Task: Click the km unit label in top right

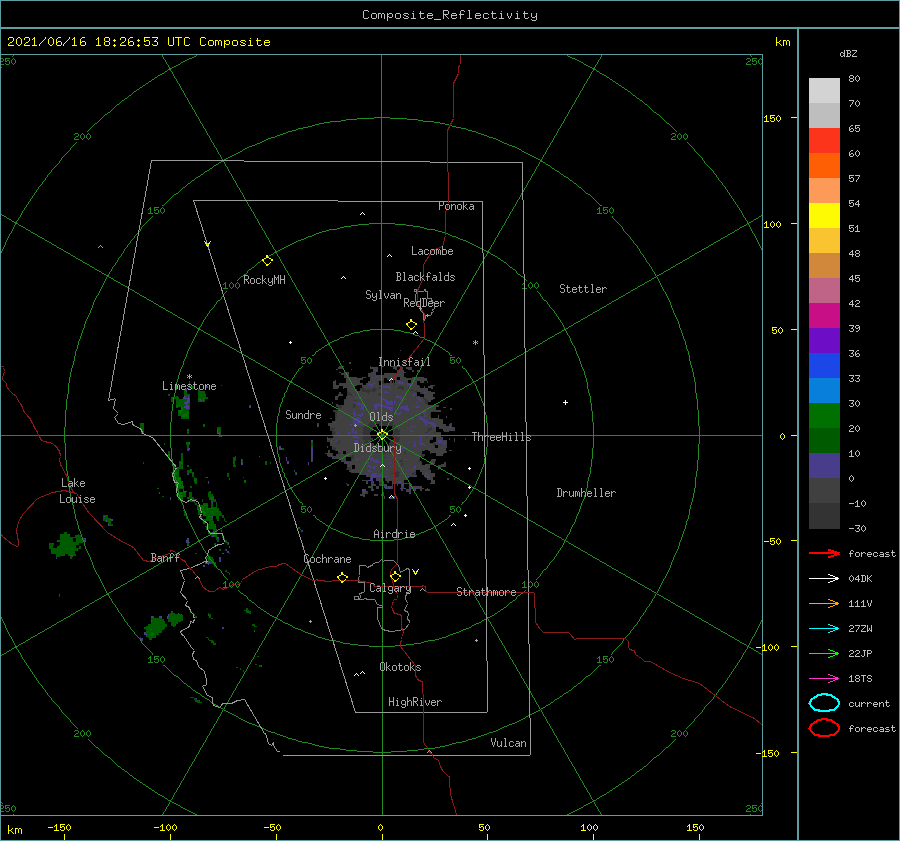Action: pos(782,42)
